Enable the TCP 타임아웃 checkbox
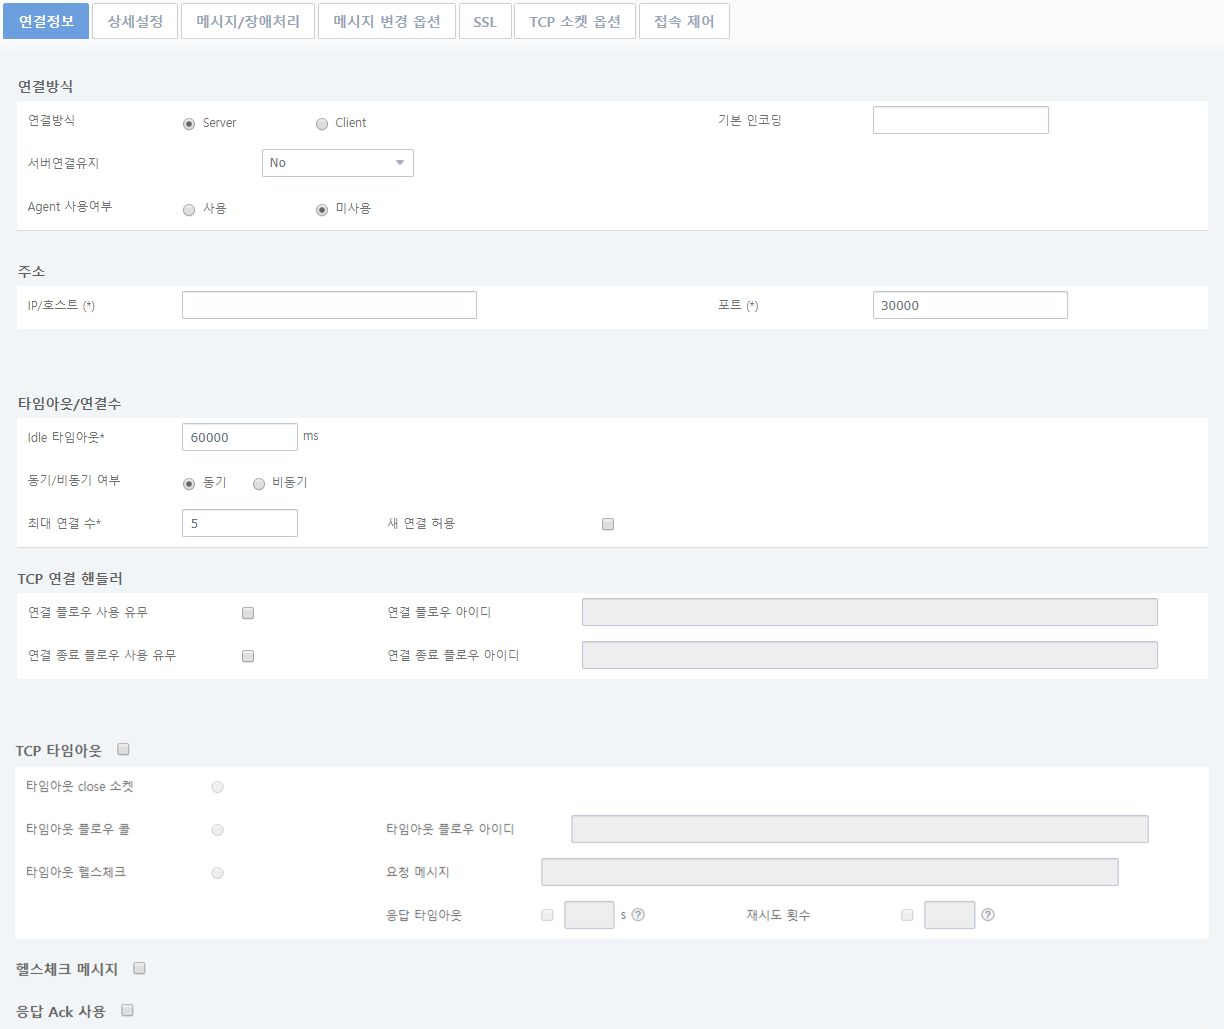The height and width of the screenshot is (1029, 1224). [x=124, y=749]
